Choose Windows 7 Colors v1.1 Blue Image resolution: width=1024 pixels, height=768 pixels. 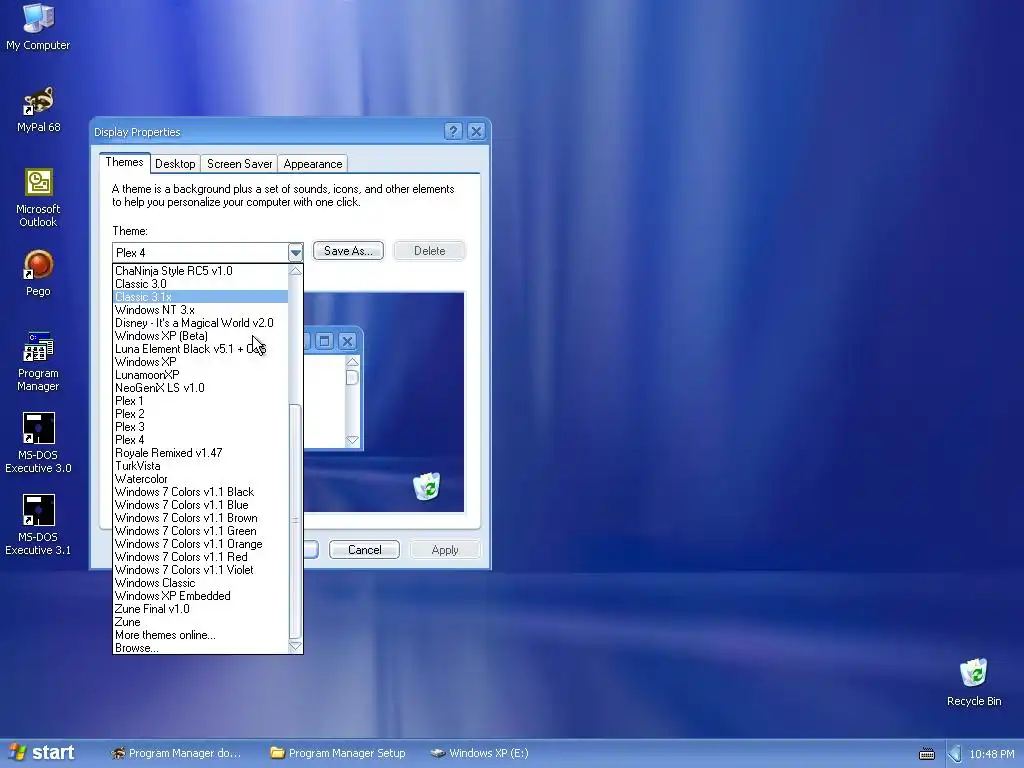(x=200, y=505)
